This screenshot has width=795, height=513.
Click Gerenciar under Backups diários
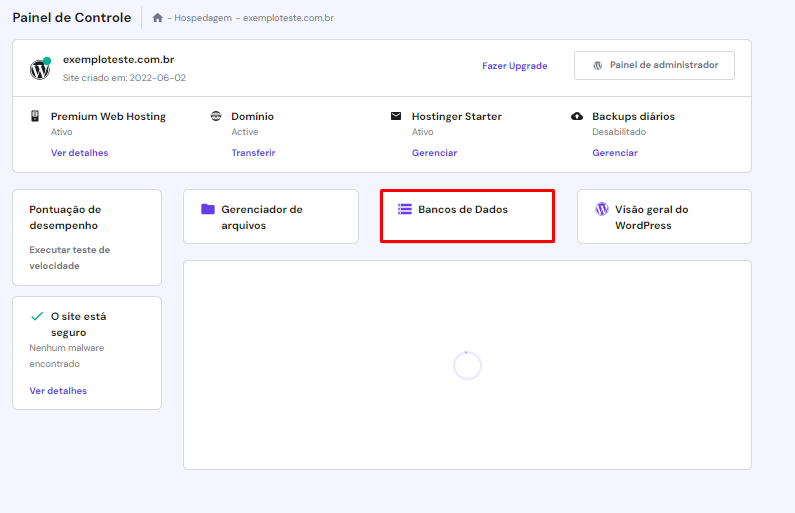pyautogui.click(x=615, y=153)
